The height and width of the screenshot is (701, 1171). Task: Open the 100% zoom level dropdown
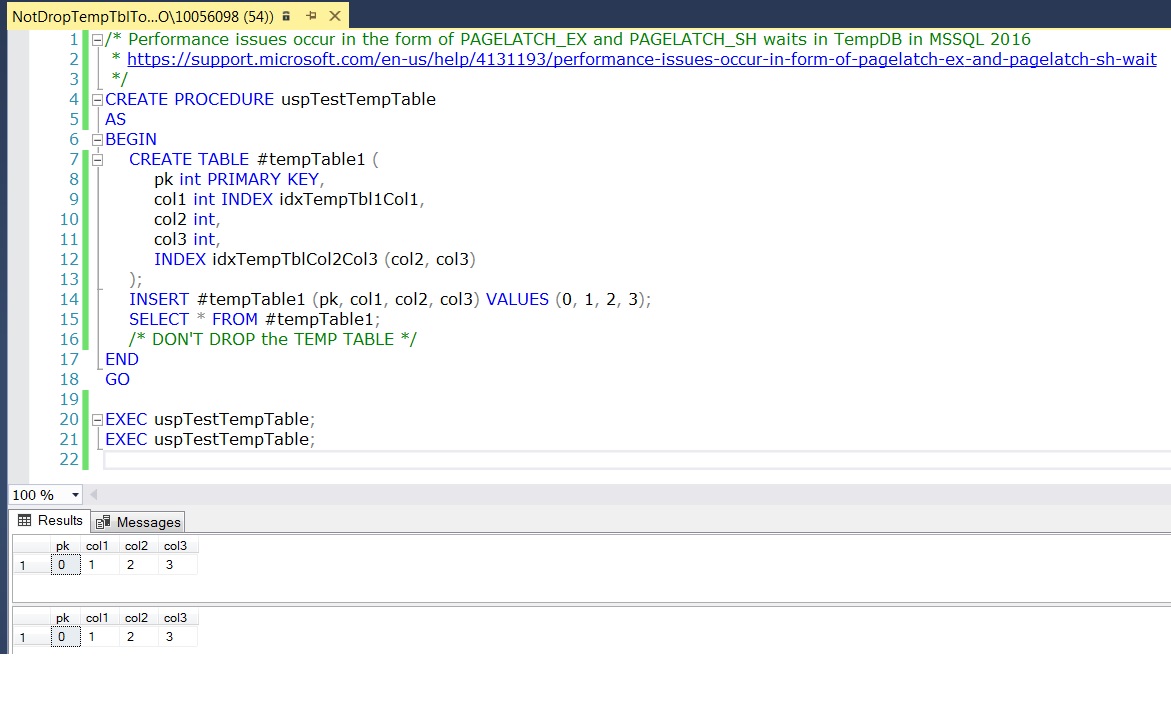coord(74,495)
